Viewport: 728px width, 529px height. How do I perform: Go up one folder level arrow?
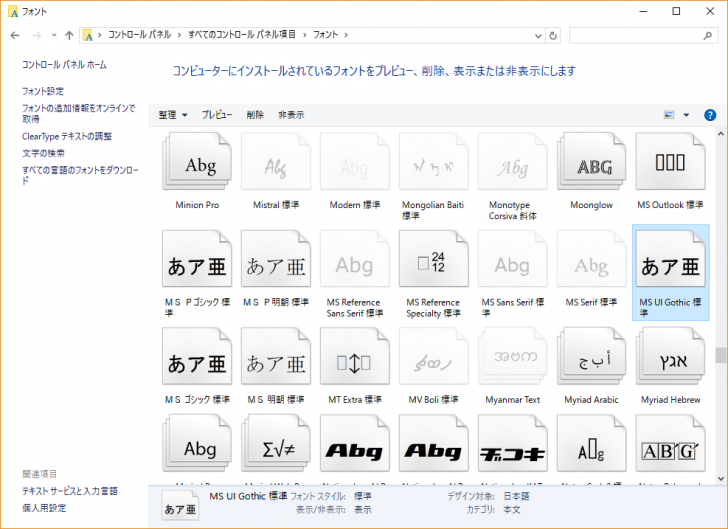(x=69, y=35)
